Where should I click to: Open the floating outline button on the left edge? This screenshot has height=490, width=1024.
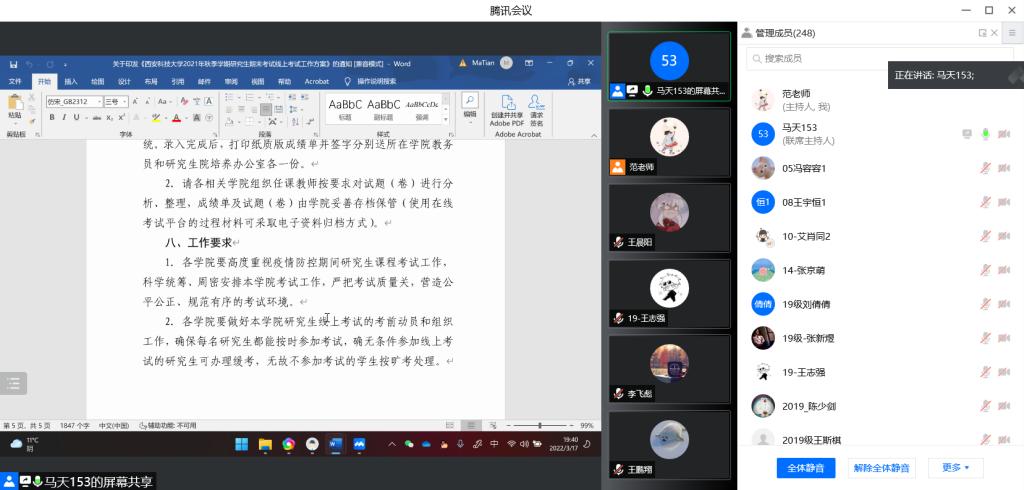13,383
